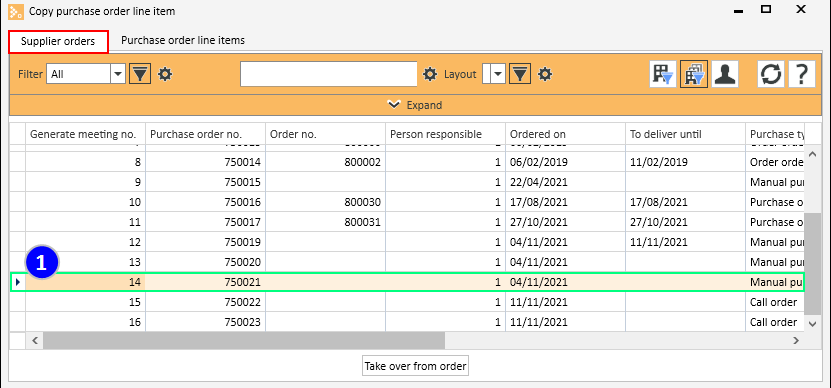
Task: Click the Order no. column header
Action: point(325,134)
